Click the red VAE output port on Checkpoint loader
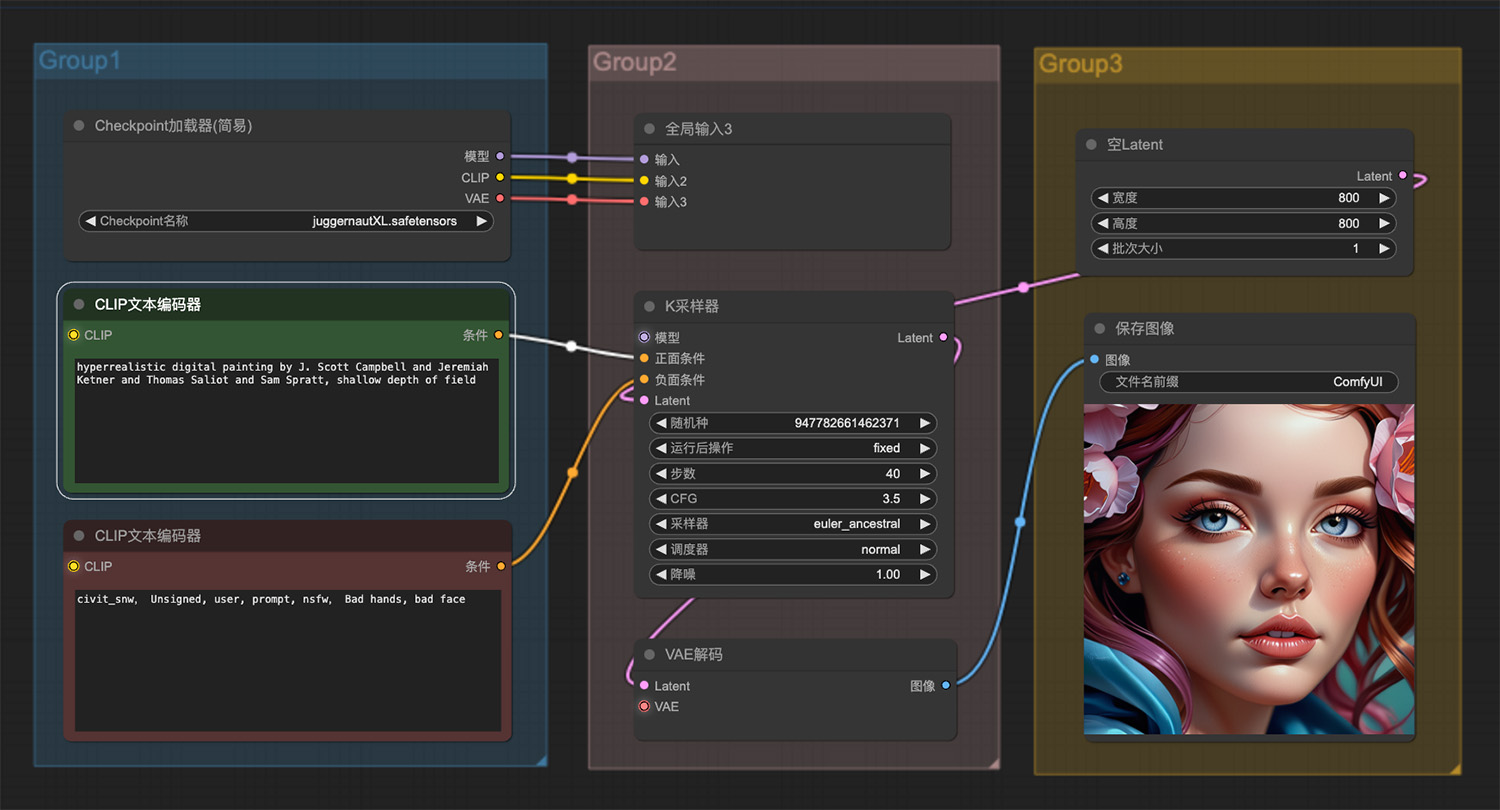Image resolution: width=1500 pixels, height=810 pixels. click(500, 198)
